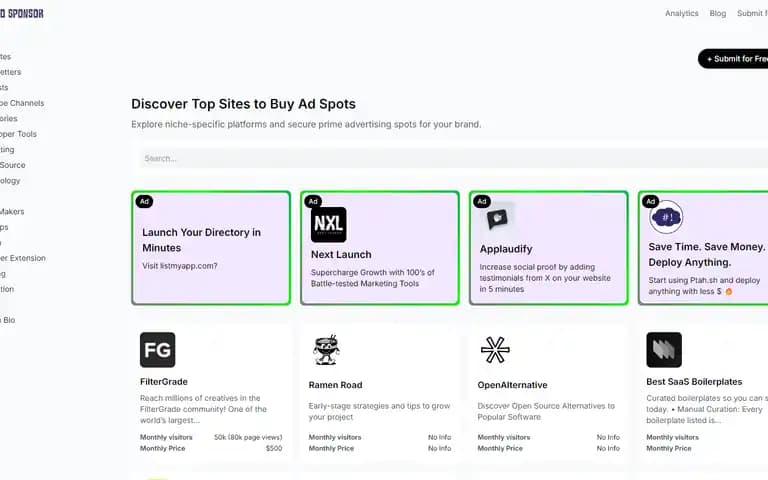
Task: Open the Ramen Road listing title
Action: (336, 385)
